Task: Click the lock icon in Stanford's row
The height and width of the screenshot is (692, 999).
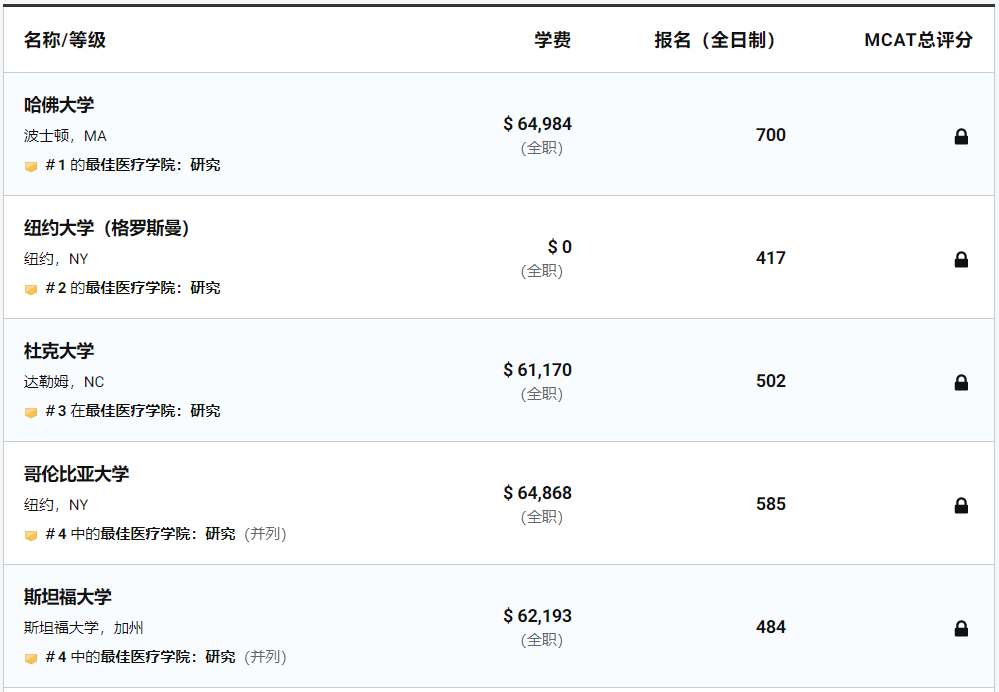Action: click(x=961, y=628)
